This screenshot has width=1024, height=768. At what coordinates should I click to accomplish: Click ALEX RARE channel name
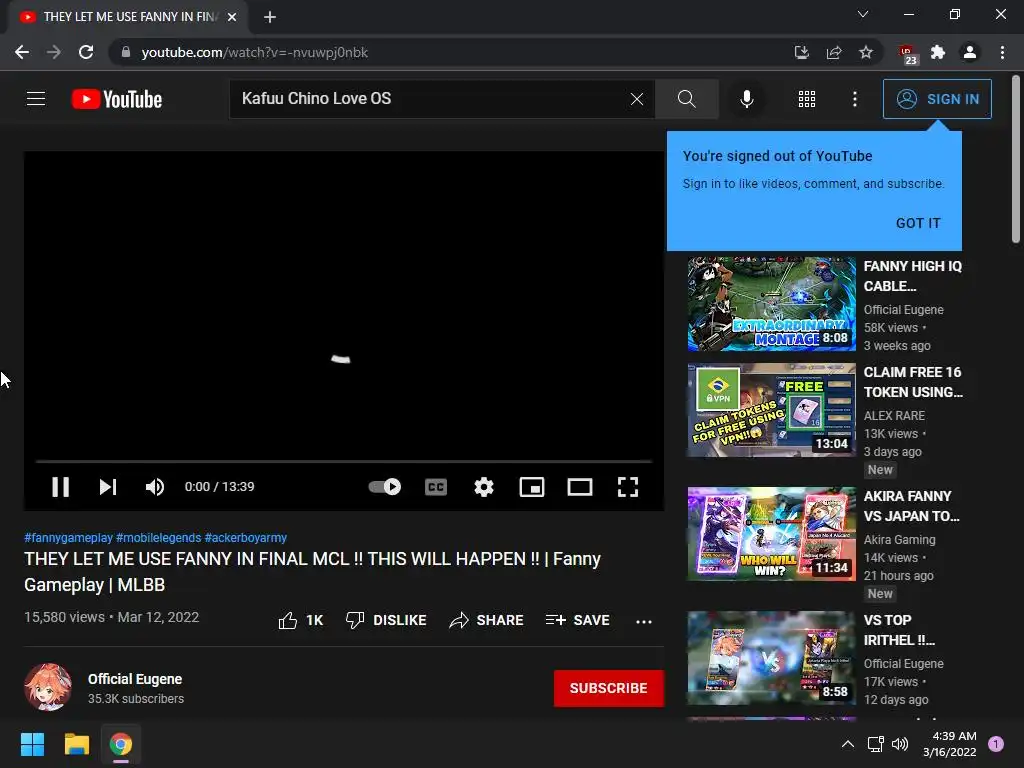[x=894, y=415]
